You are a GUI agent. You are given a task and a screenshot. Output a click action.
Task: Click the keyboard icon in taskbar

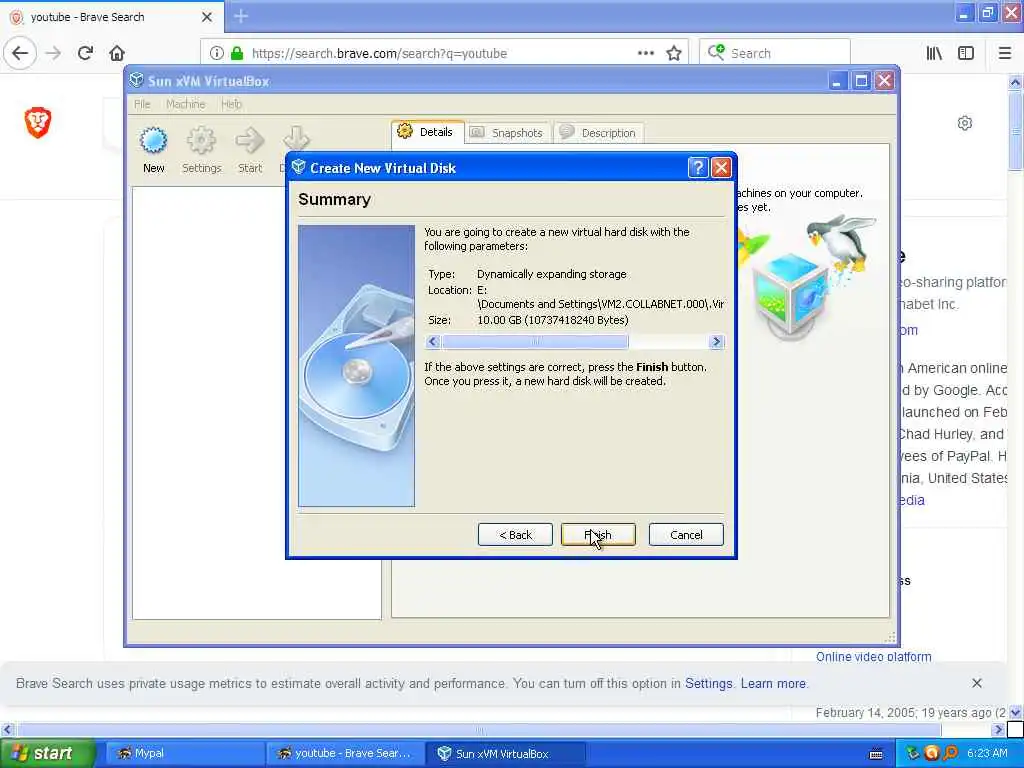coord(876,754)
